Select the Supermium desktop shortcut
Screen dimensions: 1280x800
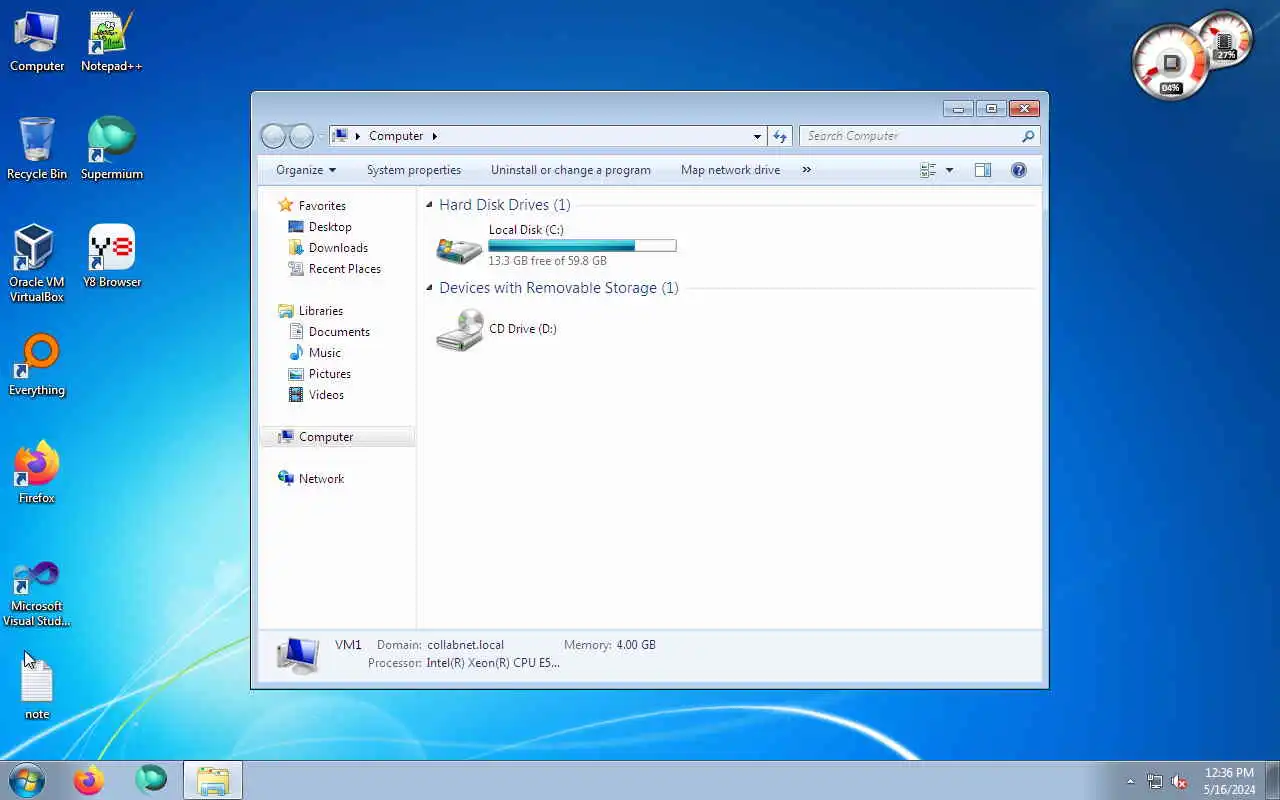coord(111,150)
